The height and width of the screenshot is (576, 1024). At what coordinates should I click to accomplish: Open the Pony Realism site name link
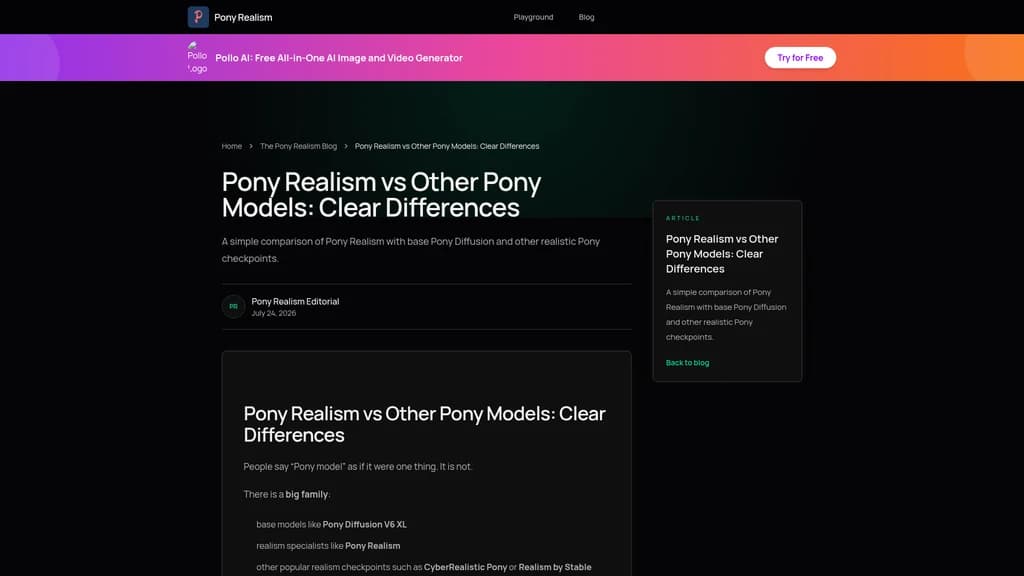pyautogui.click(x=243, y=18)
